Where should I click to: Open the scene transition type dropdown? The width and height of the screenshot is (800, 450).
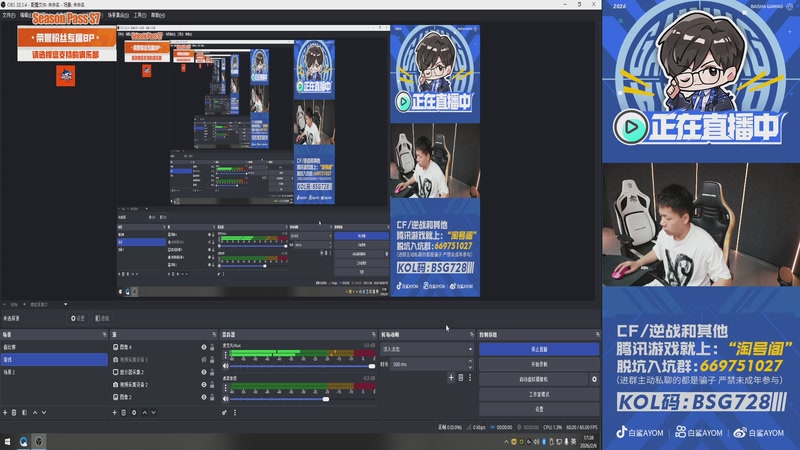427,349
